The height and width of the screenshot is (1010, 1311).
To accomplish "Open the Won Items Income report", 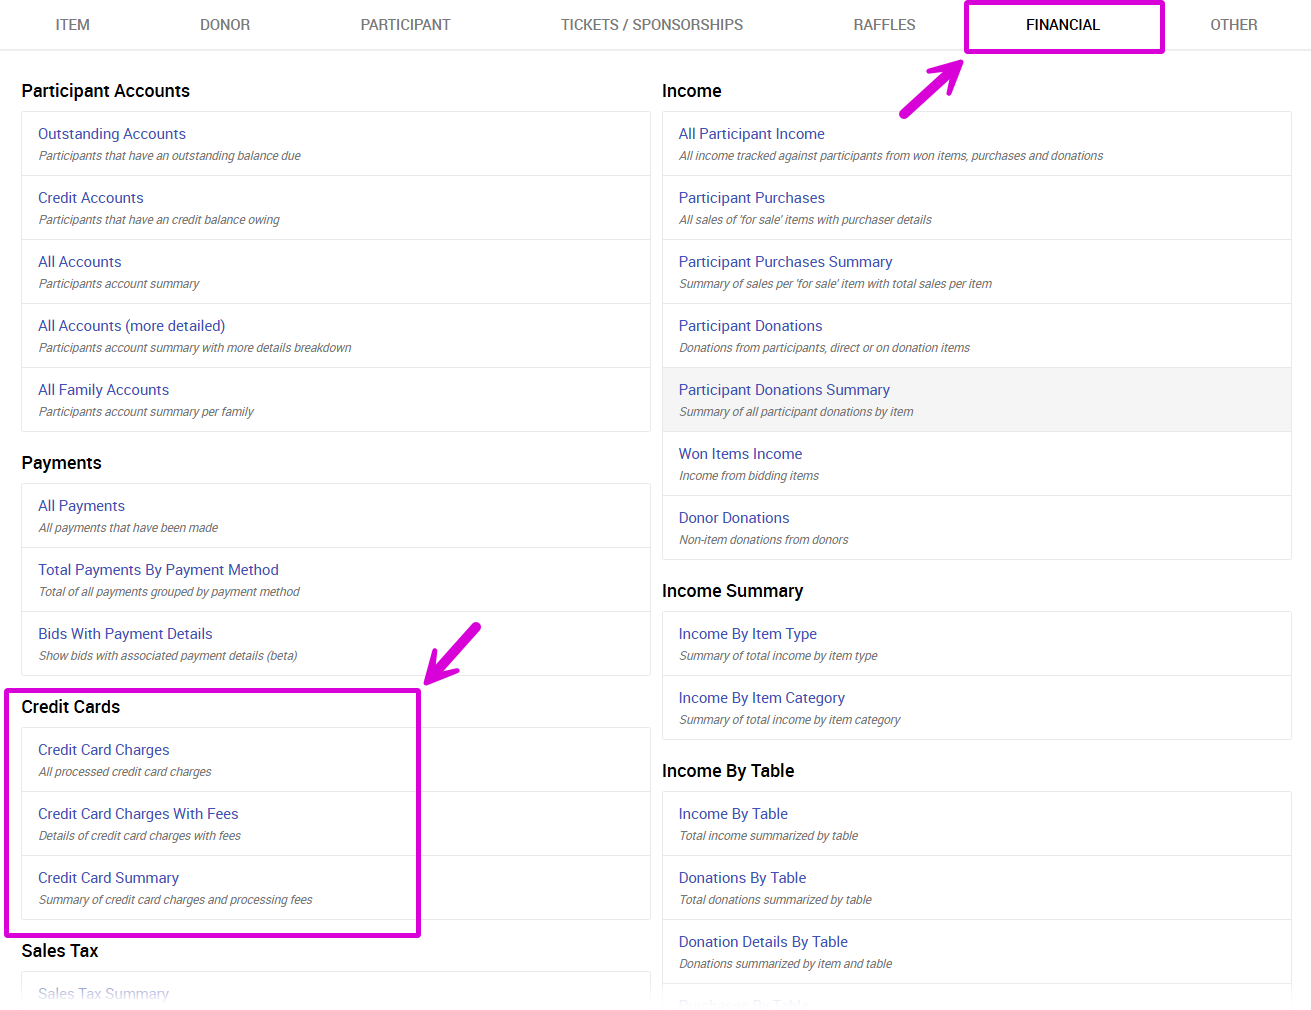I will 740,454.
